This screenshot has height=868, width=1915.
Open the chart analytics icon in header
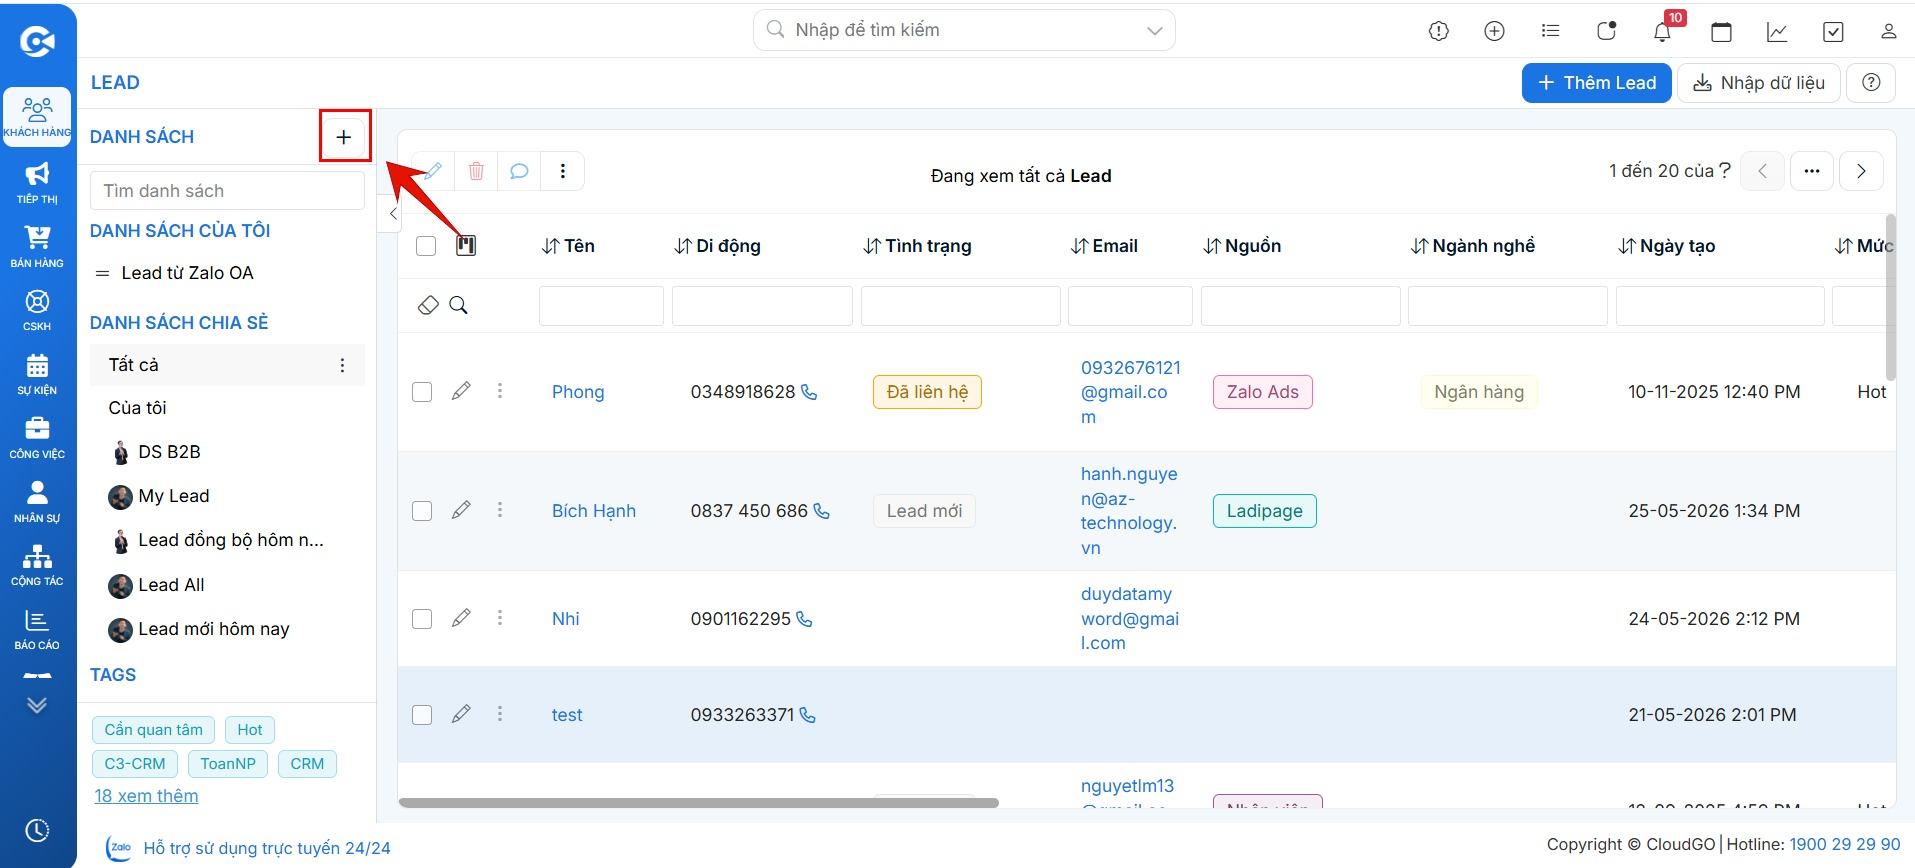tap(1777, 31)
